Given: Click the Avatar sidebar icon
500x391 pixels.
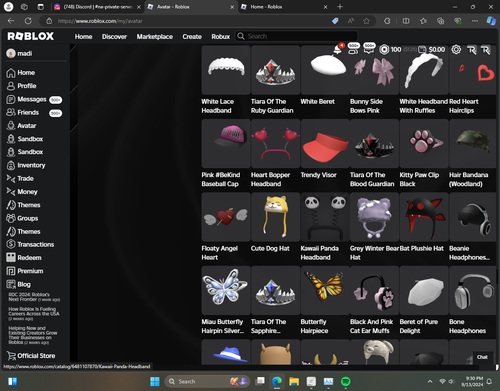Looking at the screenshot, I should (x=11, y=126).
